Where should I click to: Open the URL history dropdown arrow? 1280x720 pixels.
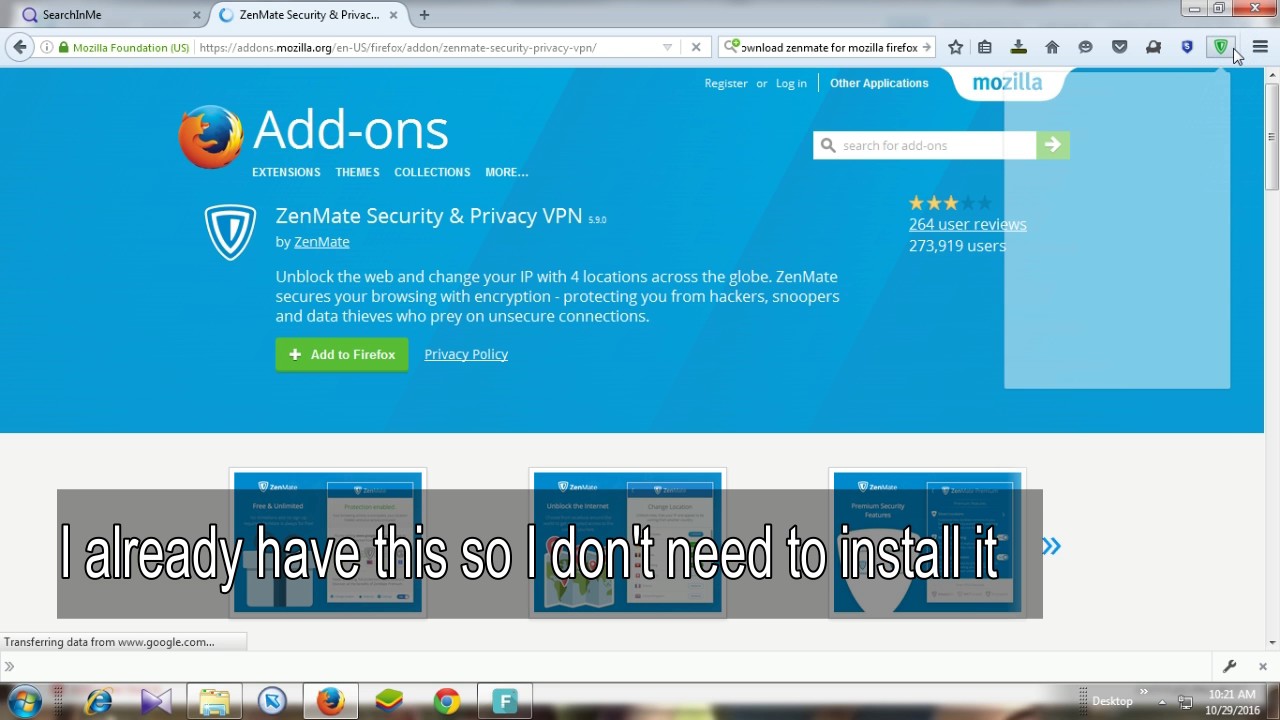click(667, 47)
